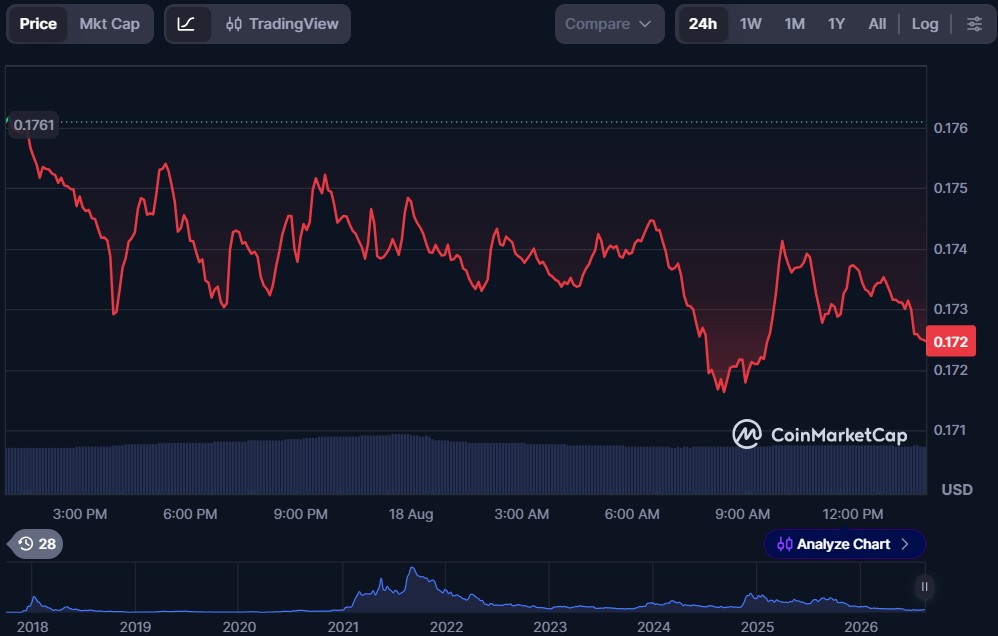
Task: Open the TradingView candlestick chart mode
Action: pos(283,24)
